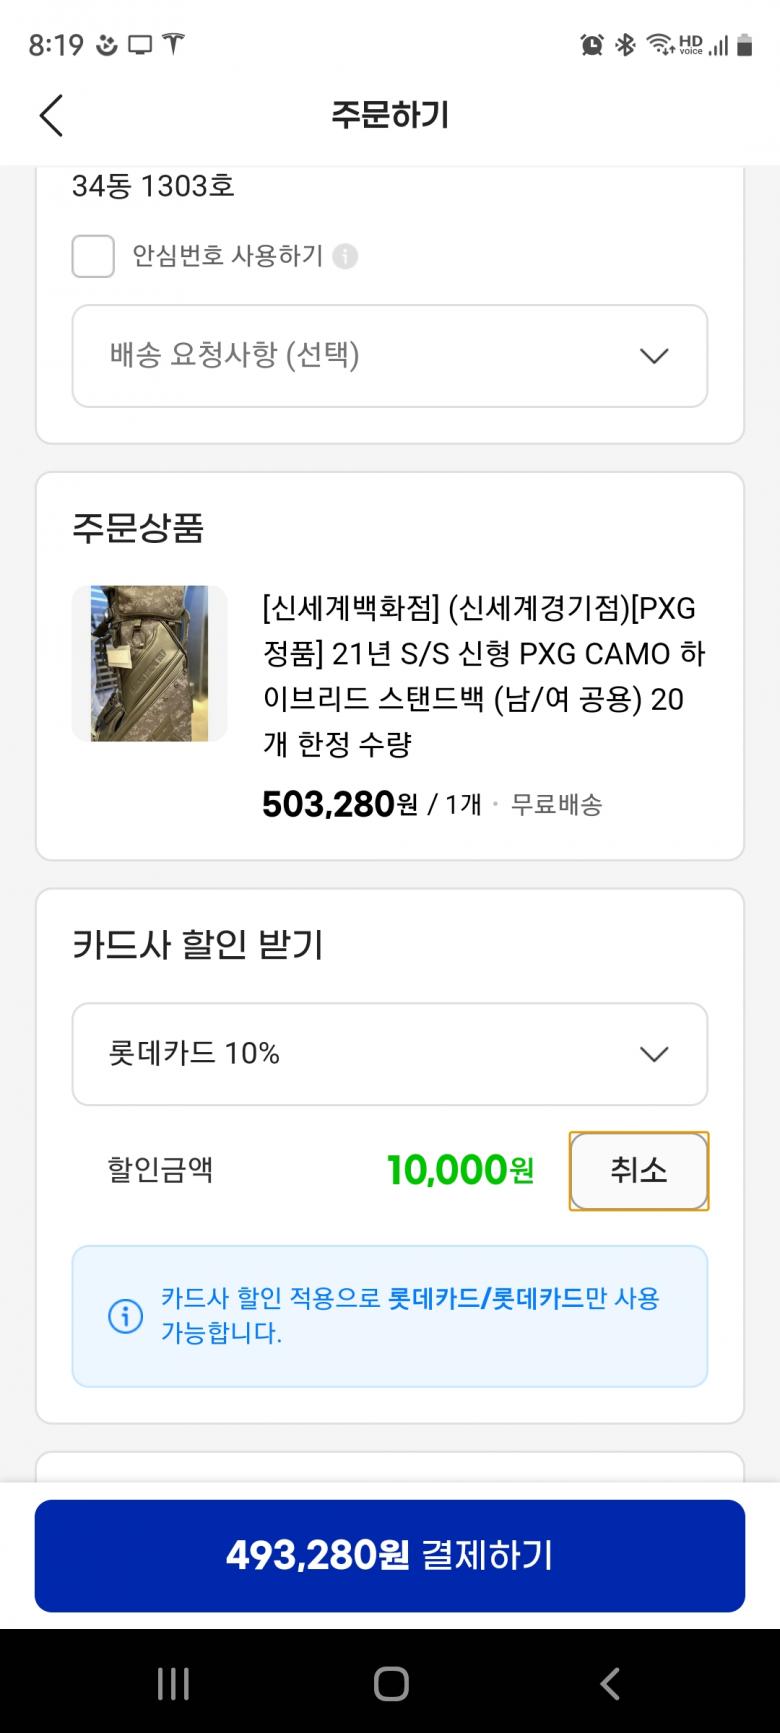Open the 배송 요청사항 dropdown
Image resolution: width=780 pixels, height=1733 pixels.
pyautogui.click(x=390, y=356)
